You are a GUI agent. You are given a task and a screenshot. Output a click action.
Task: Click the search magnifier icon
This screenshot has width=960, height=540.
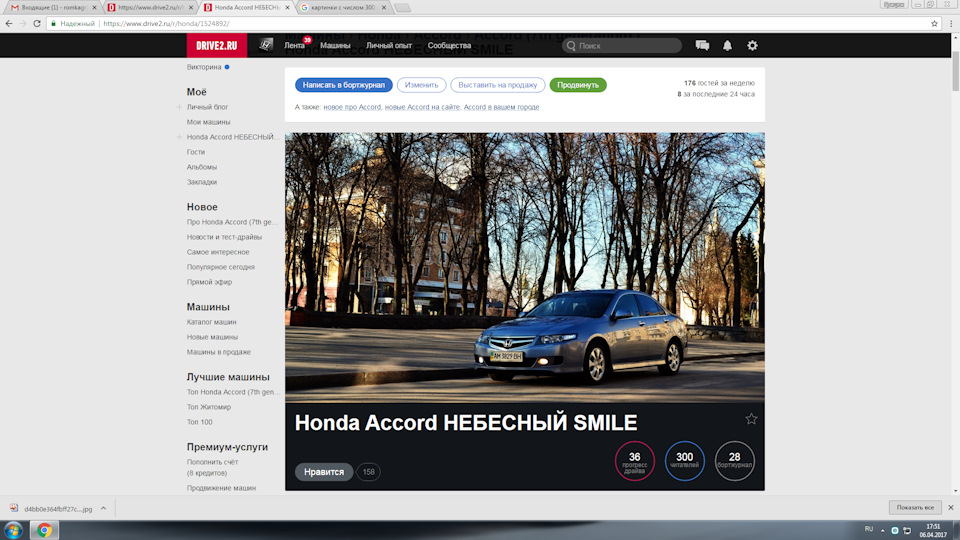pos(571,46)
